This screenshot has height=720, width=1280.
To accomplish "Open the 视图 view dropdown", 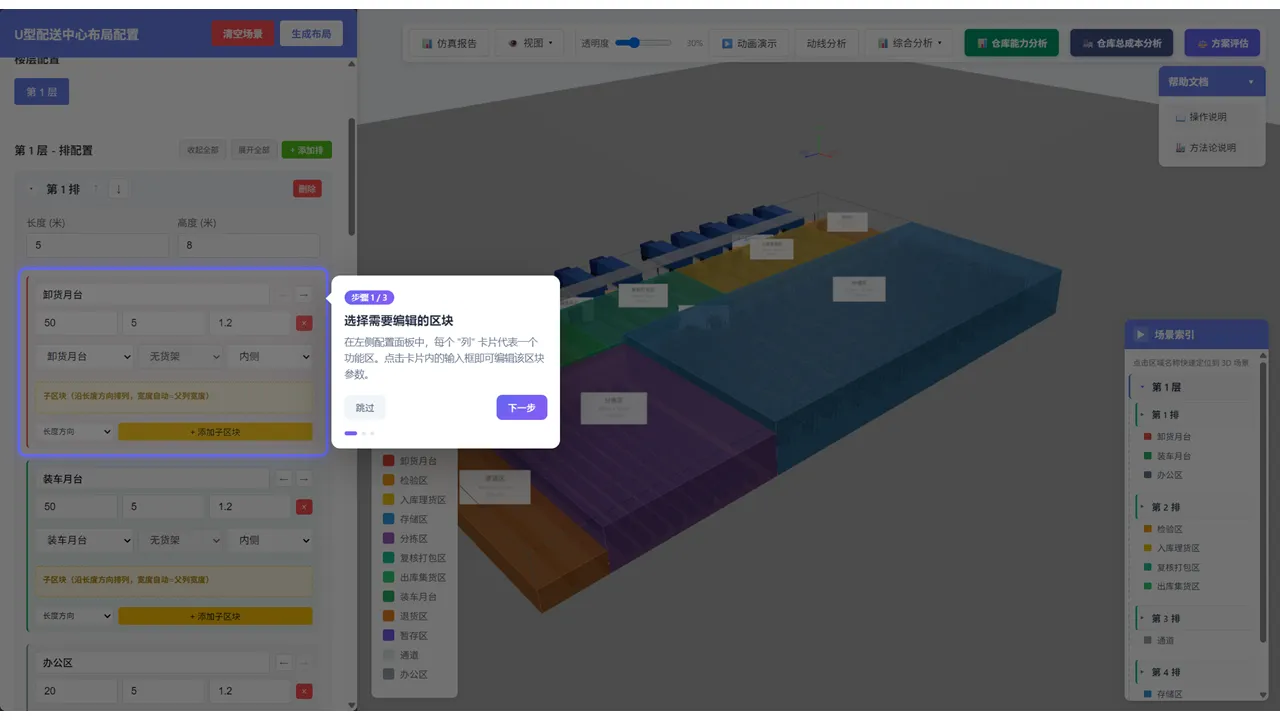I will 530,43.
